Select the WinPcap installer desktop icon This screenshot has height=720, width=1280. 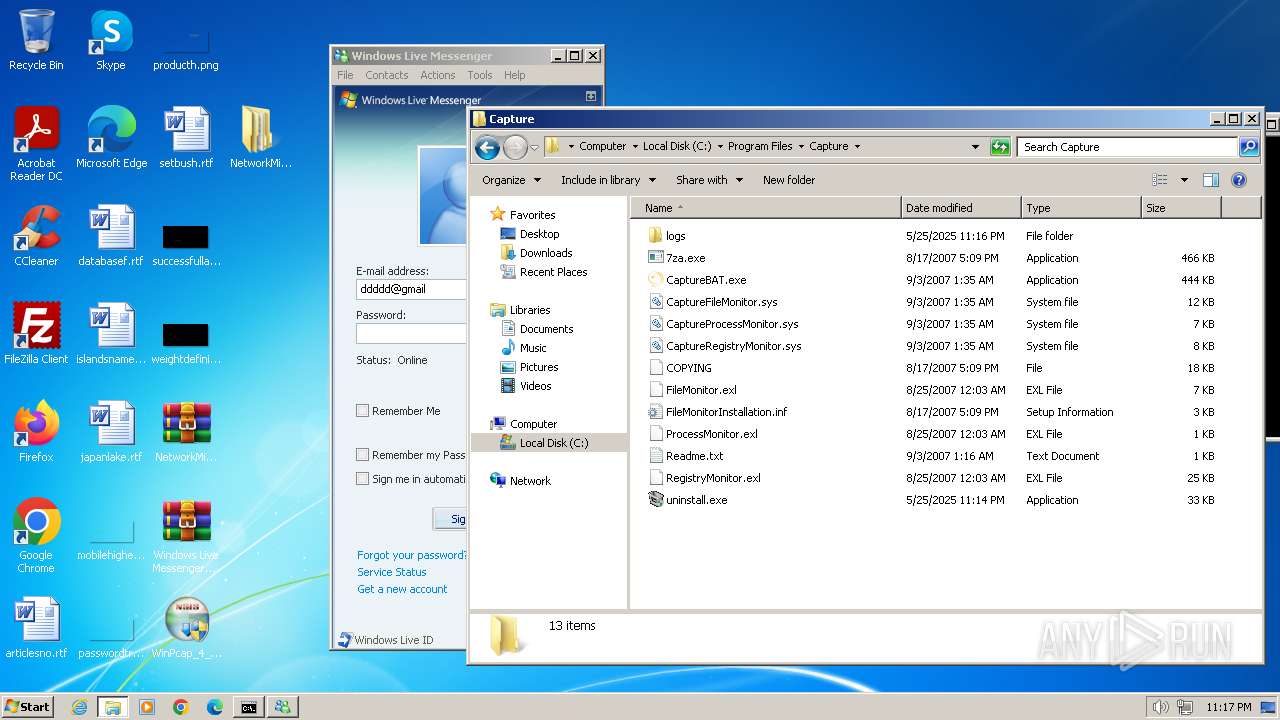[186, 629]
